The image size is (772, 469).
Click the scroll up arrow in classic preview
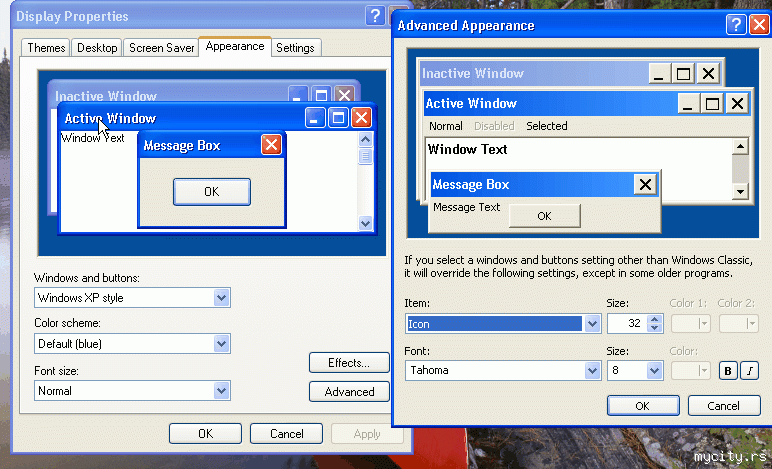click(x=740, y=146)
